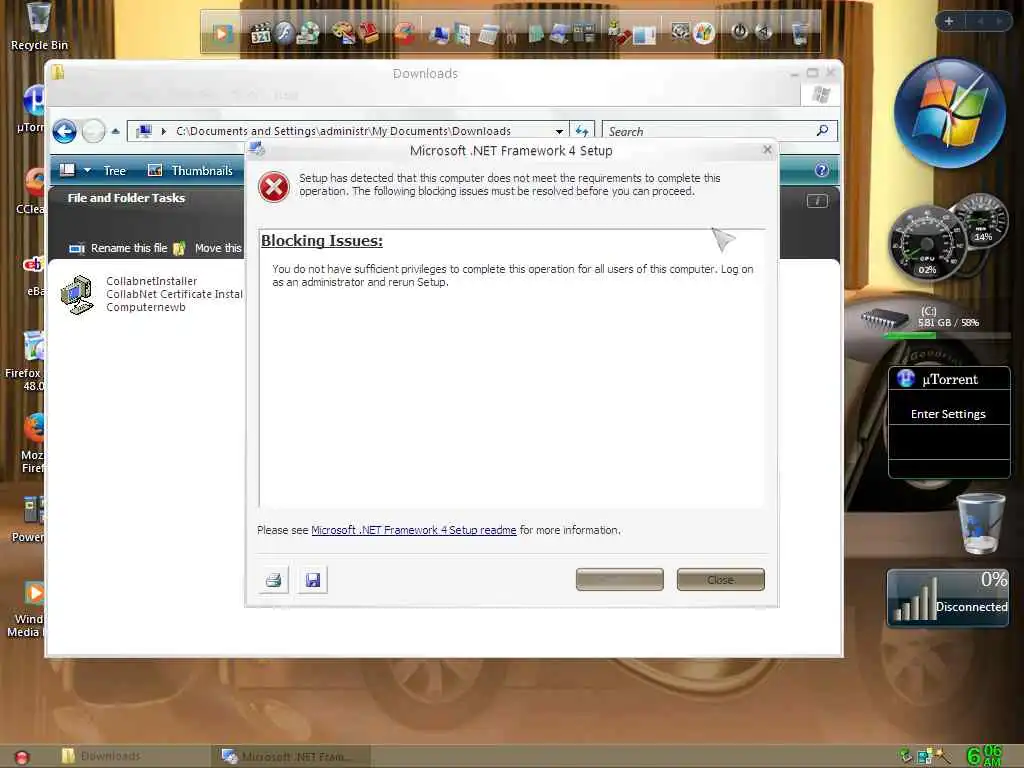Open the µTorrent gadget icon
Viewport: 1024px width, 768px height.
[906, 378]
